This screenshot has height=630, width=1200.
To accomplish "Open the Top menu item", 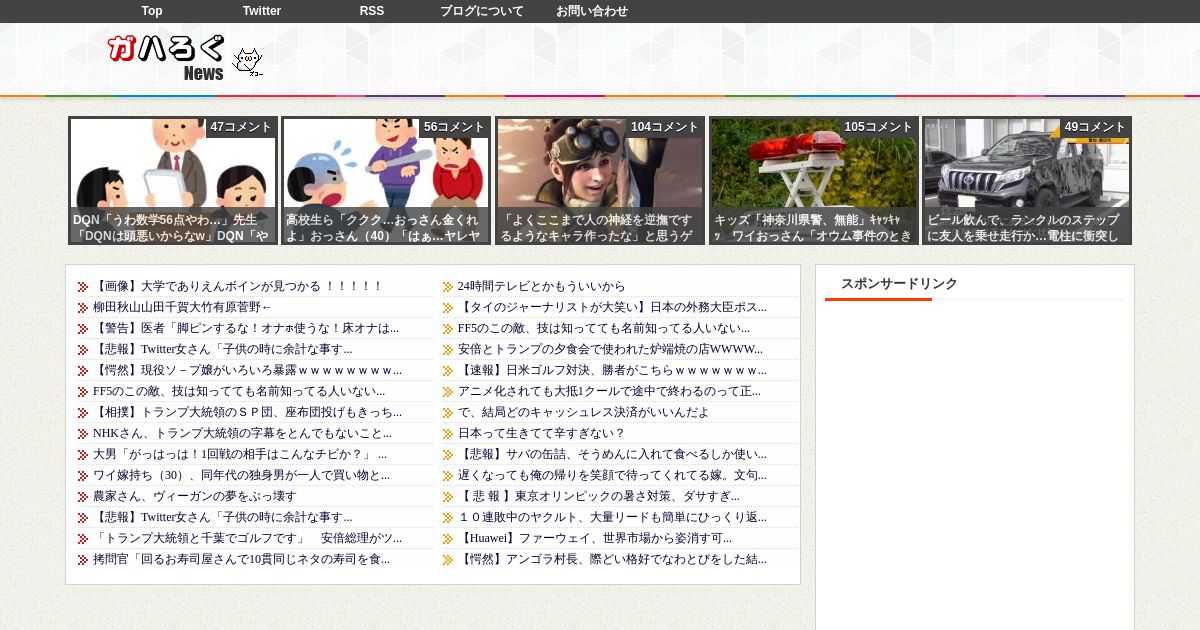I will (x=152, y=11).
